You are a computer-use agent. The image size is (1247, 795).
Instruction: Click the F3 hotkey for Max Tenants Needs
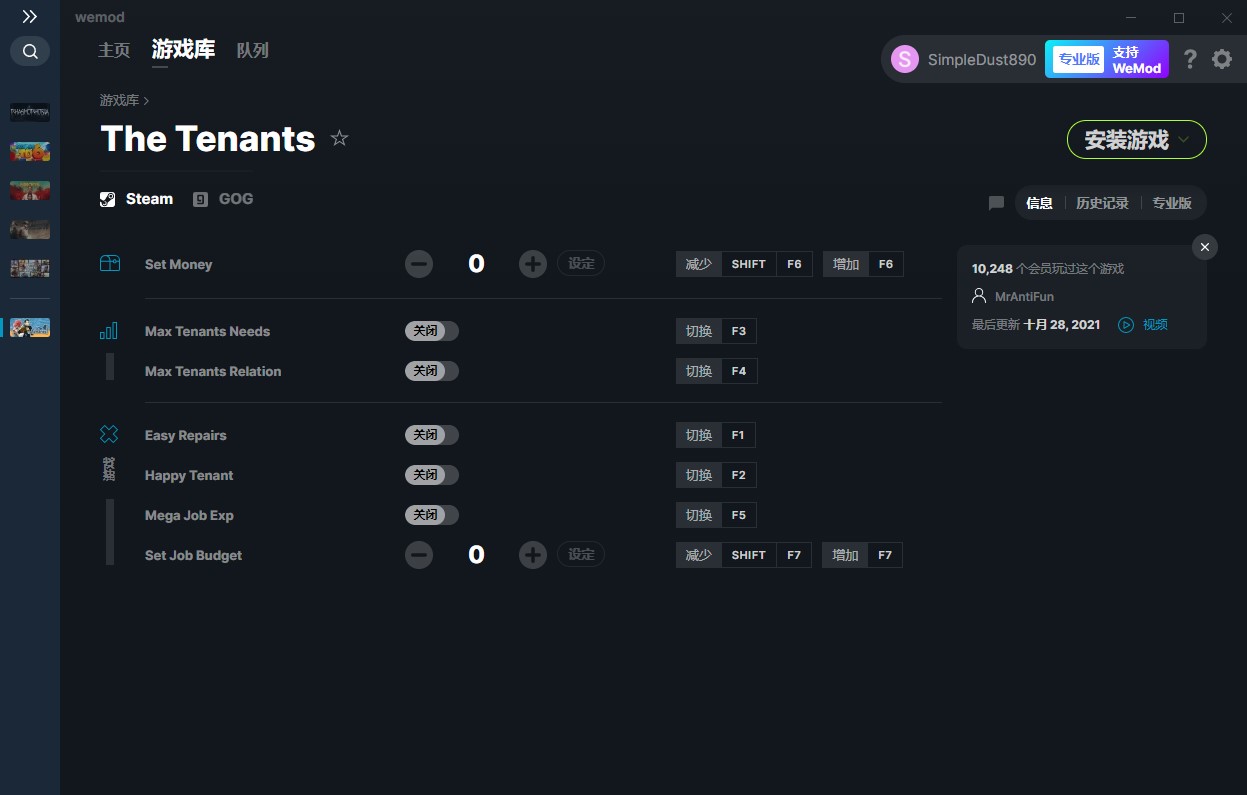pos(738,331)
